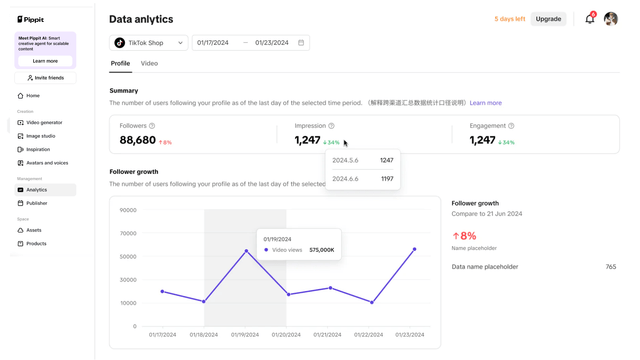
Task: Click the Inspiration icon
Action: (20, 149)
